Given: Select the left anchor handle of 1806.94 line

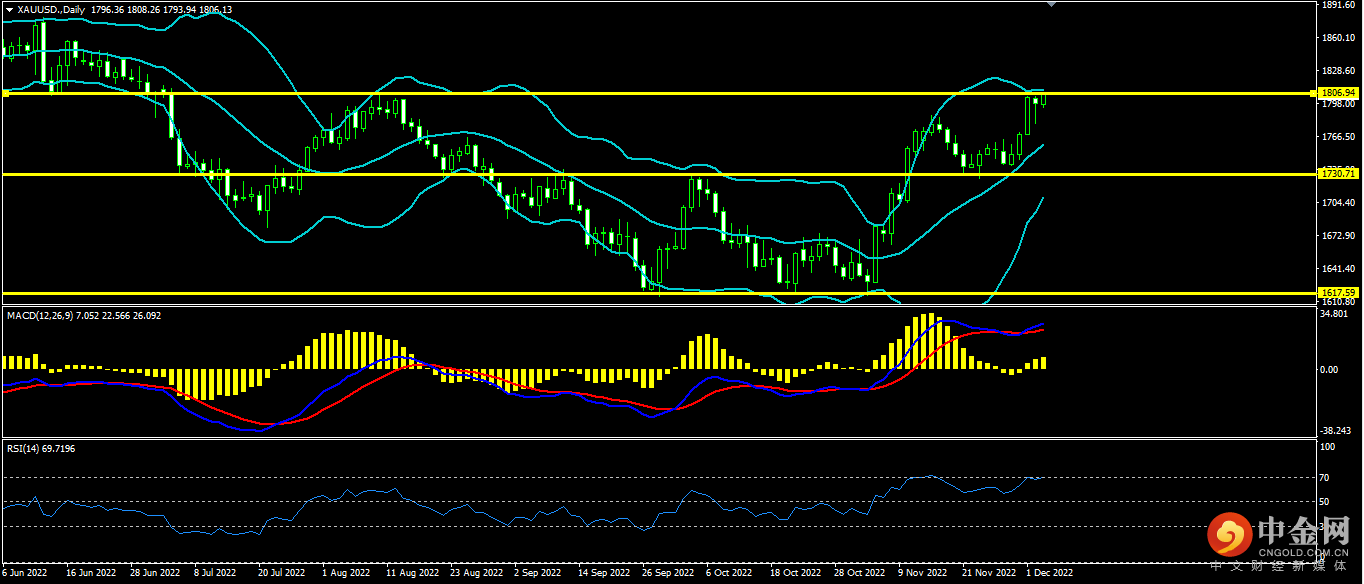Looking at the screenshot, I should pos(5,93).
